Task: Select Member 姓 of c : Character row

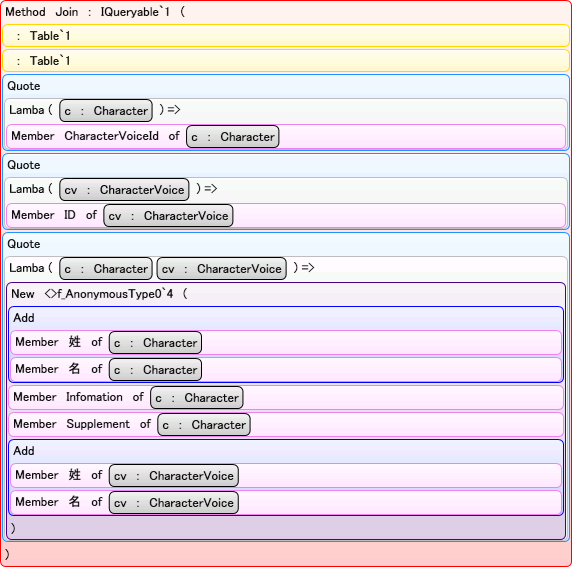Action: click(286, 342)
